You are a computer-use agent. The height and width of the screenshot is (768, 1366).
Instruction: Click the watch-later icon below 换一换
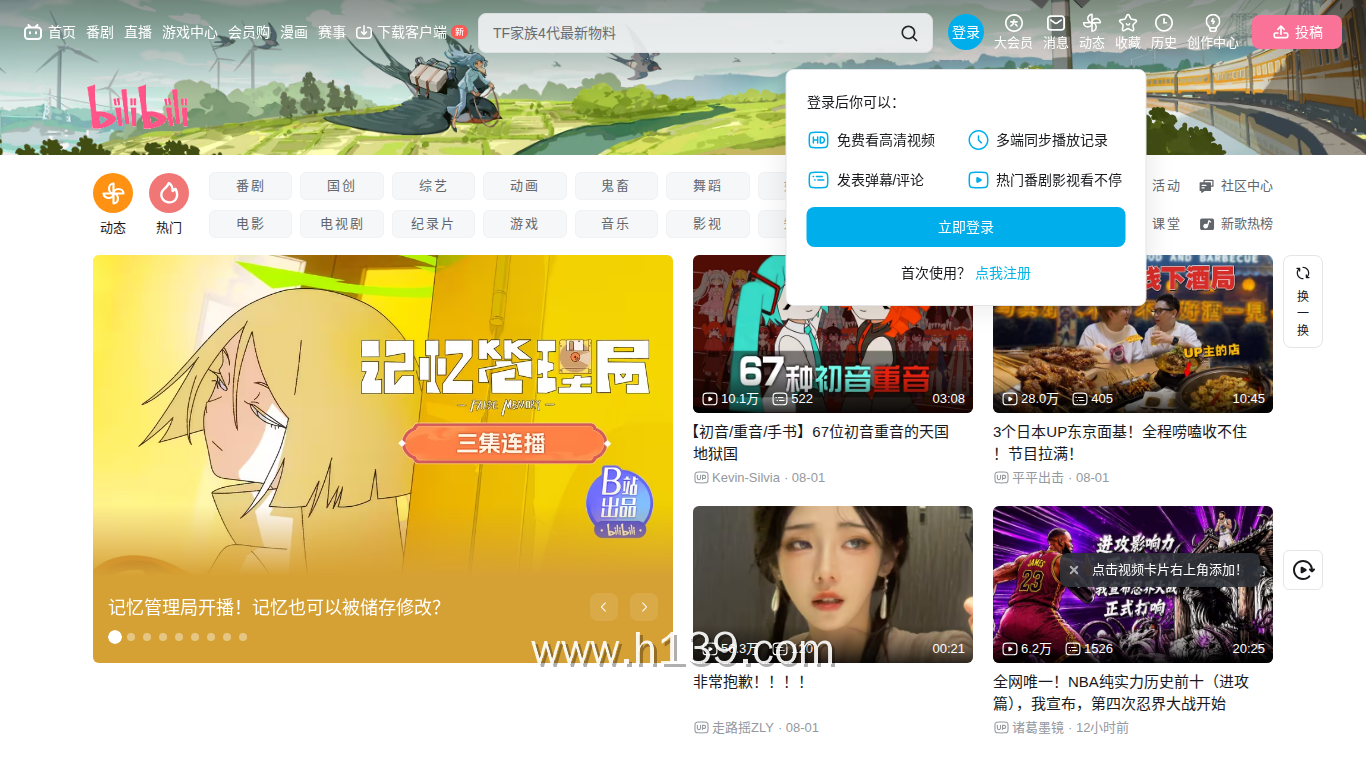click(x=1303, y=570)
